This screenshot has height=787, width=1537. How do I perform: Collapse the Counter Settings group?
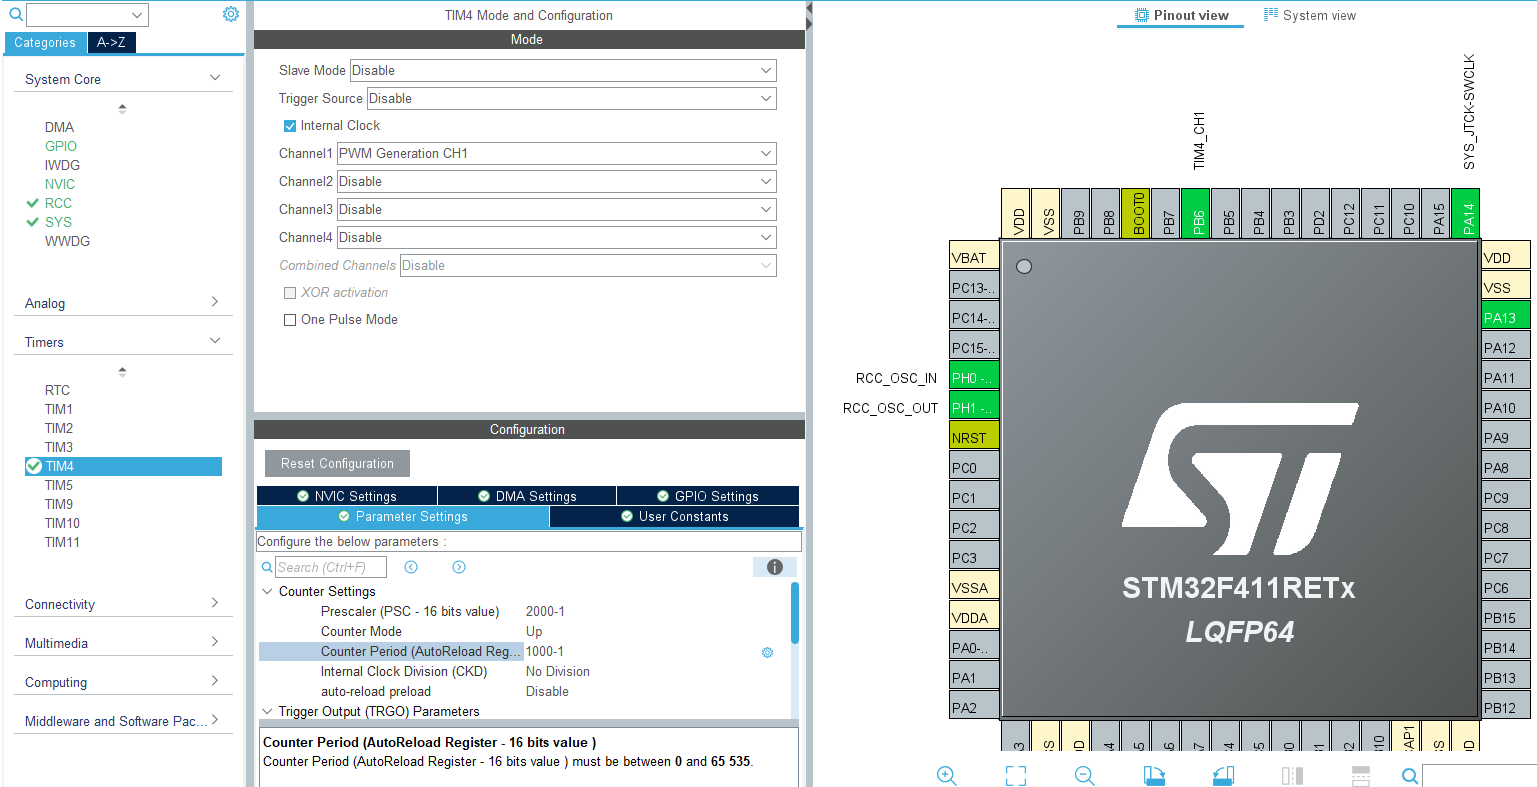[268, 592]
